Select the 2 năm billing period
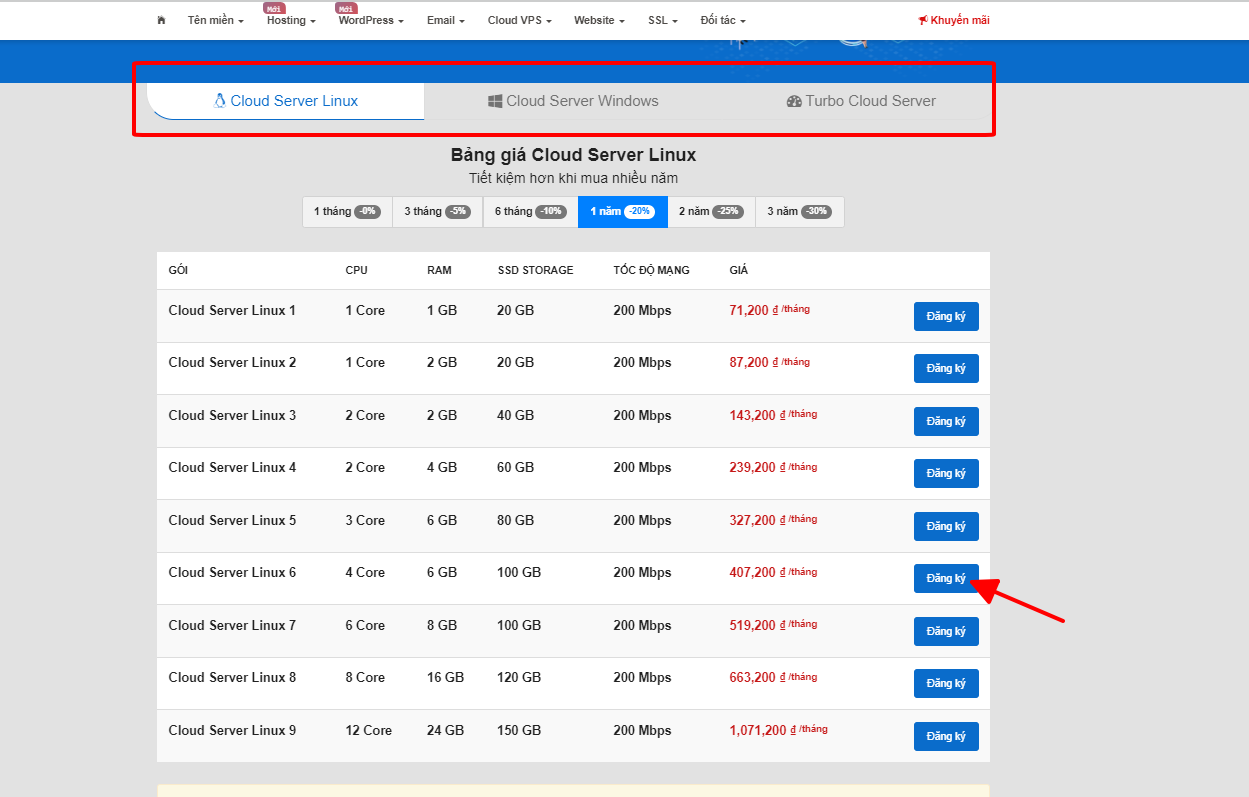The image size is (1249, 797). (x=710, y=212)
